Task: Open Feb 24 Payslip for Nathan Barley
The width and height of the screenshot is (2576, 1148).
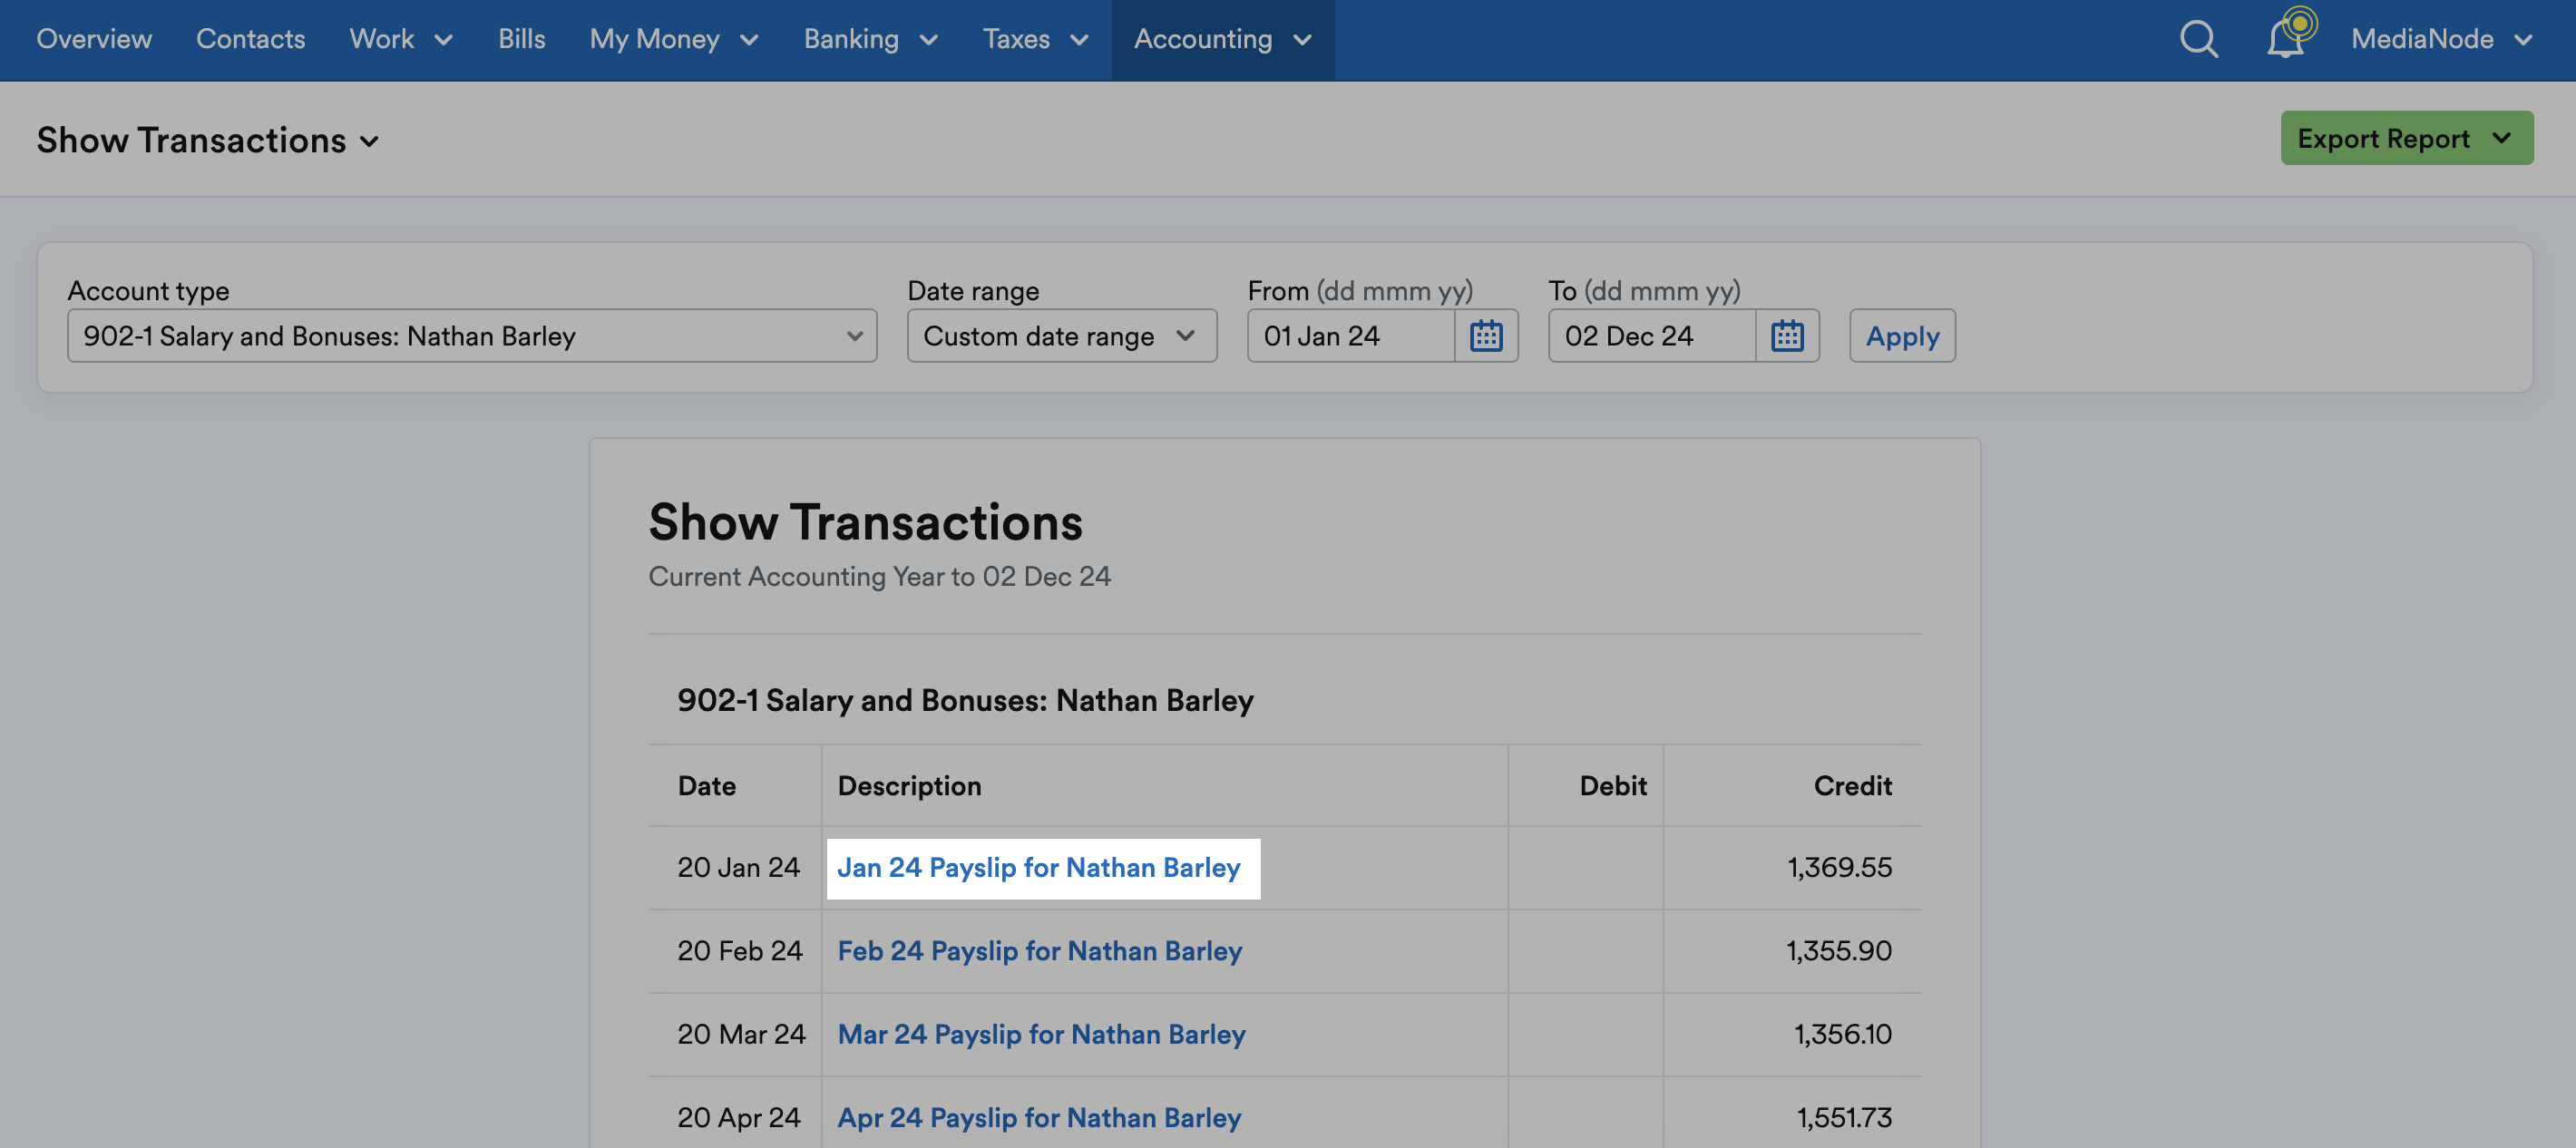Action: coord(1039,950)
